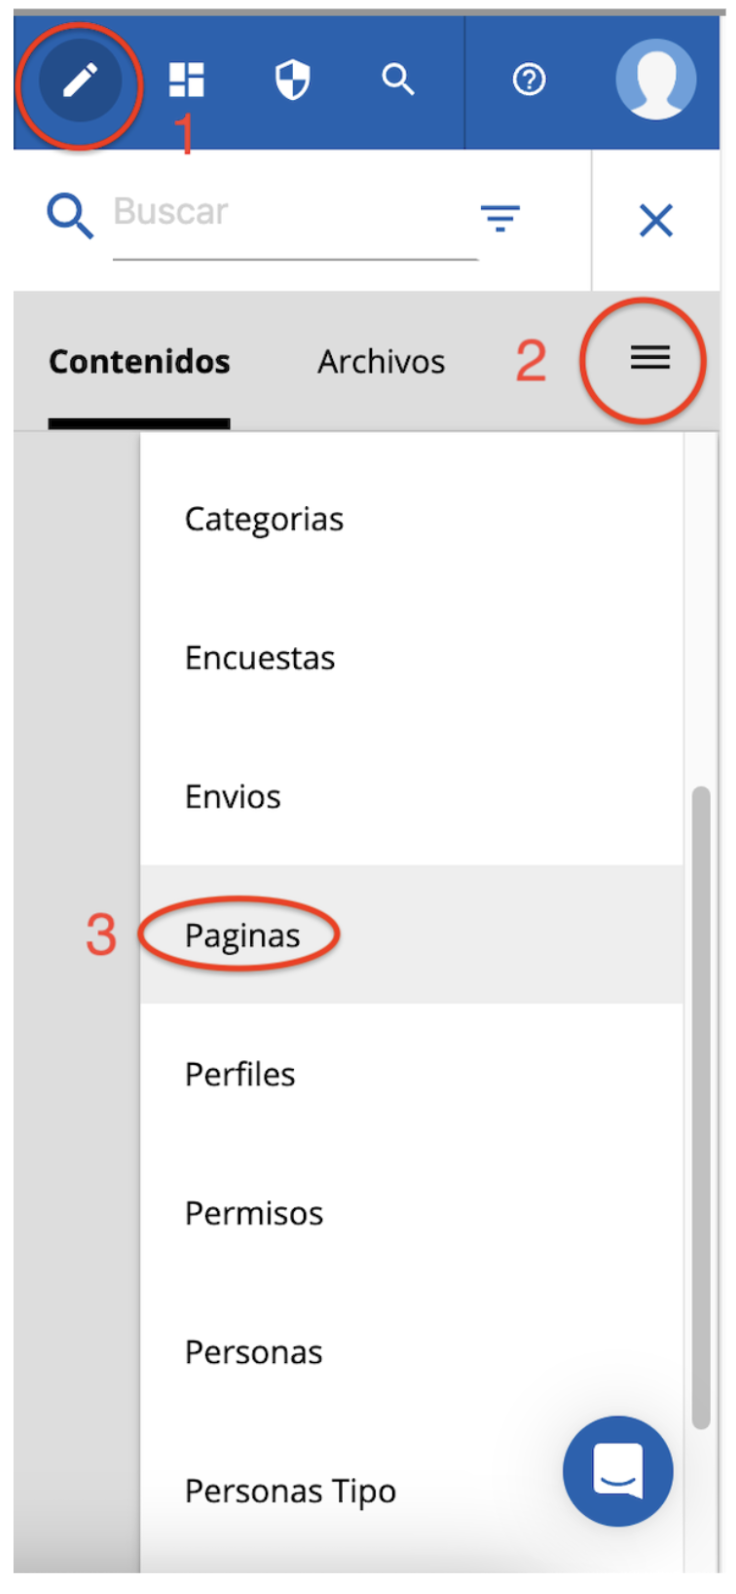Choose the Permisos option

254,1214
